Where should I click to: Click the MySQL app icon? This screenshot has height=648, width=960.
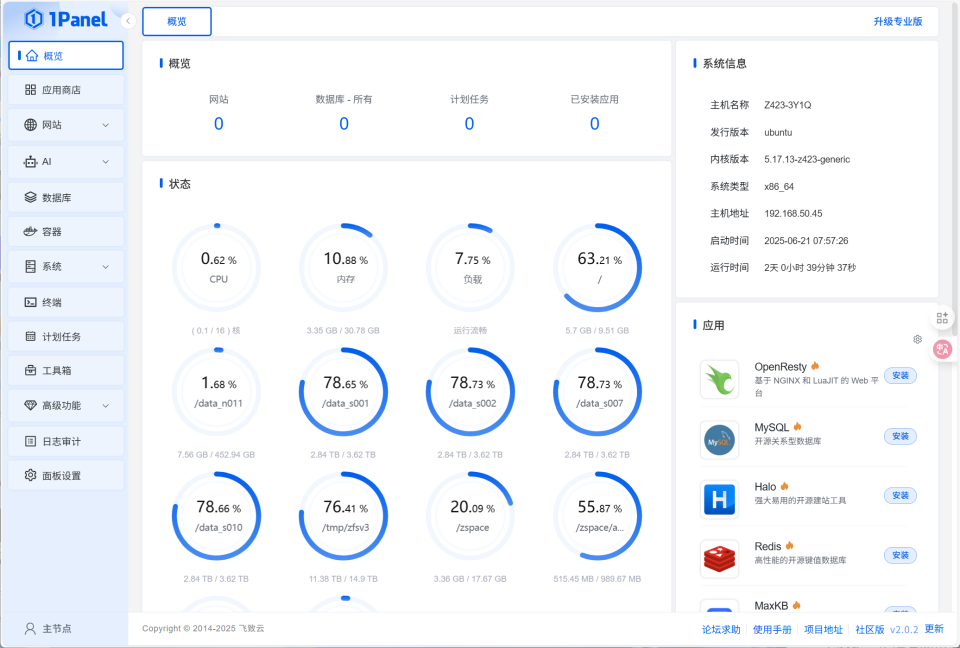pyautogui.click(x=719, y=440)
